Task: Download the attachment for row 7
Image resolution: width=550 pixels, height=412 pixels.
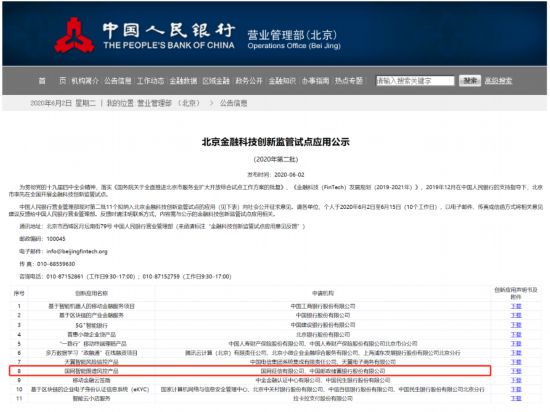Action: tap(516, 362)
